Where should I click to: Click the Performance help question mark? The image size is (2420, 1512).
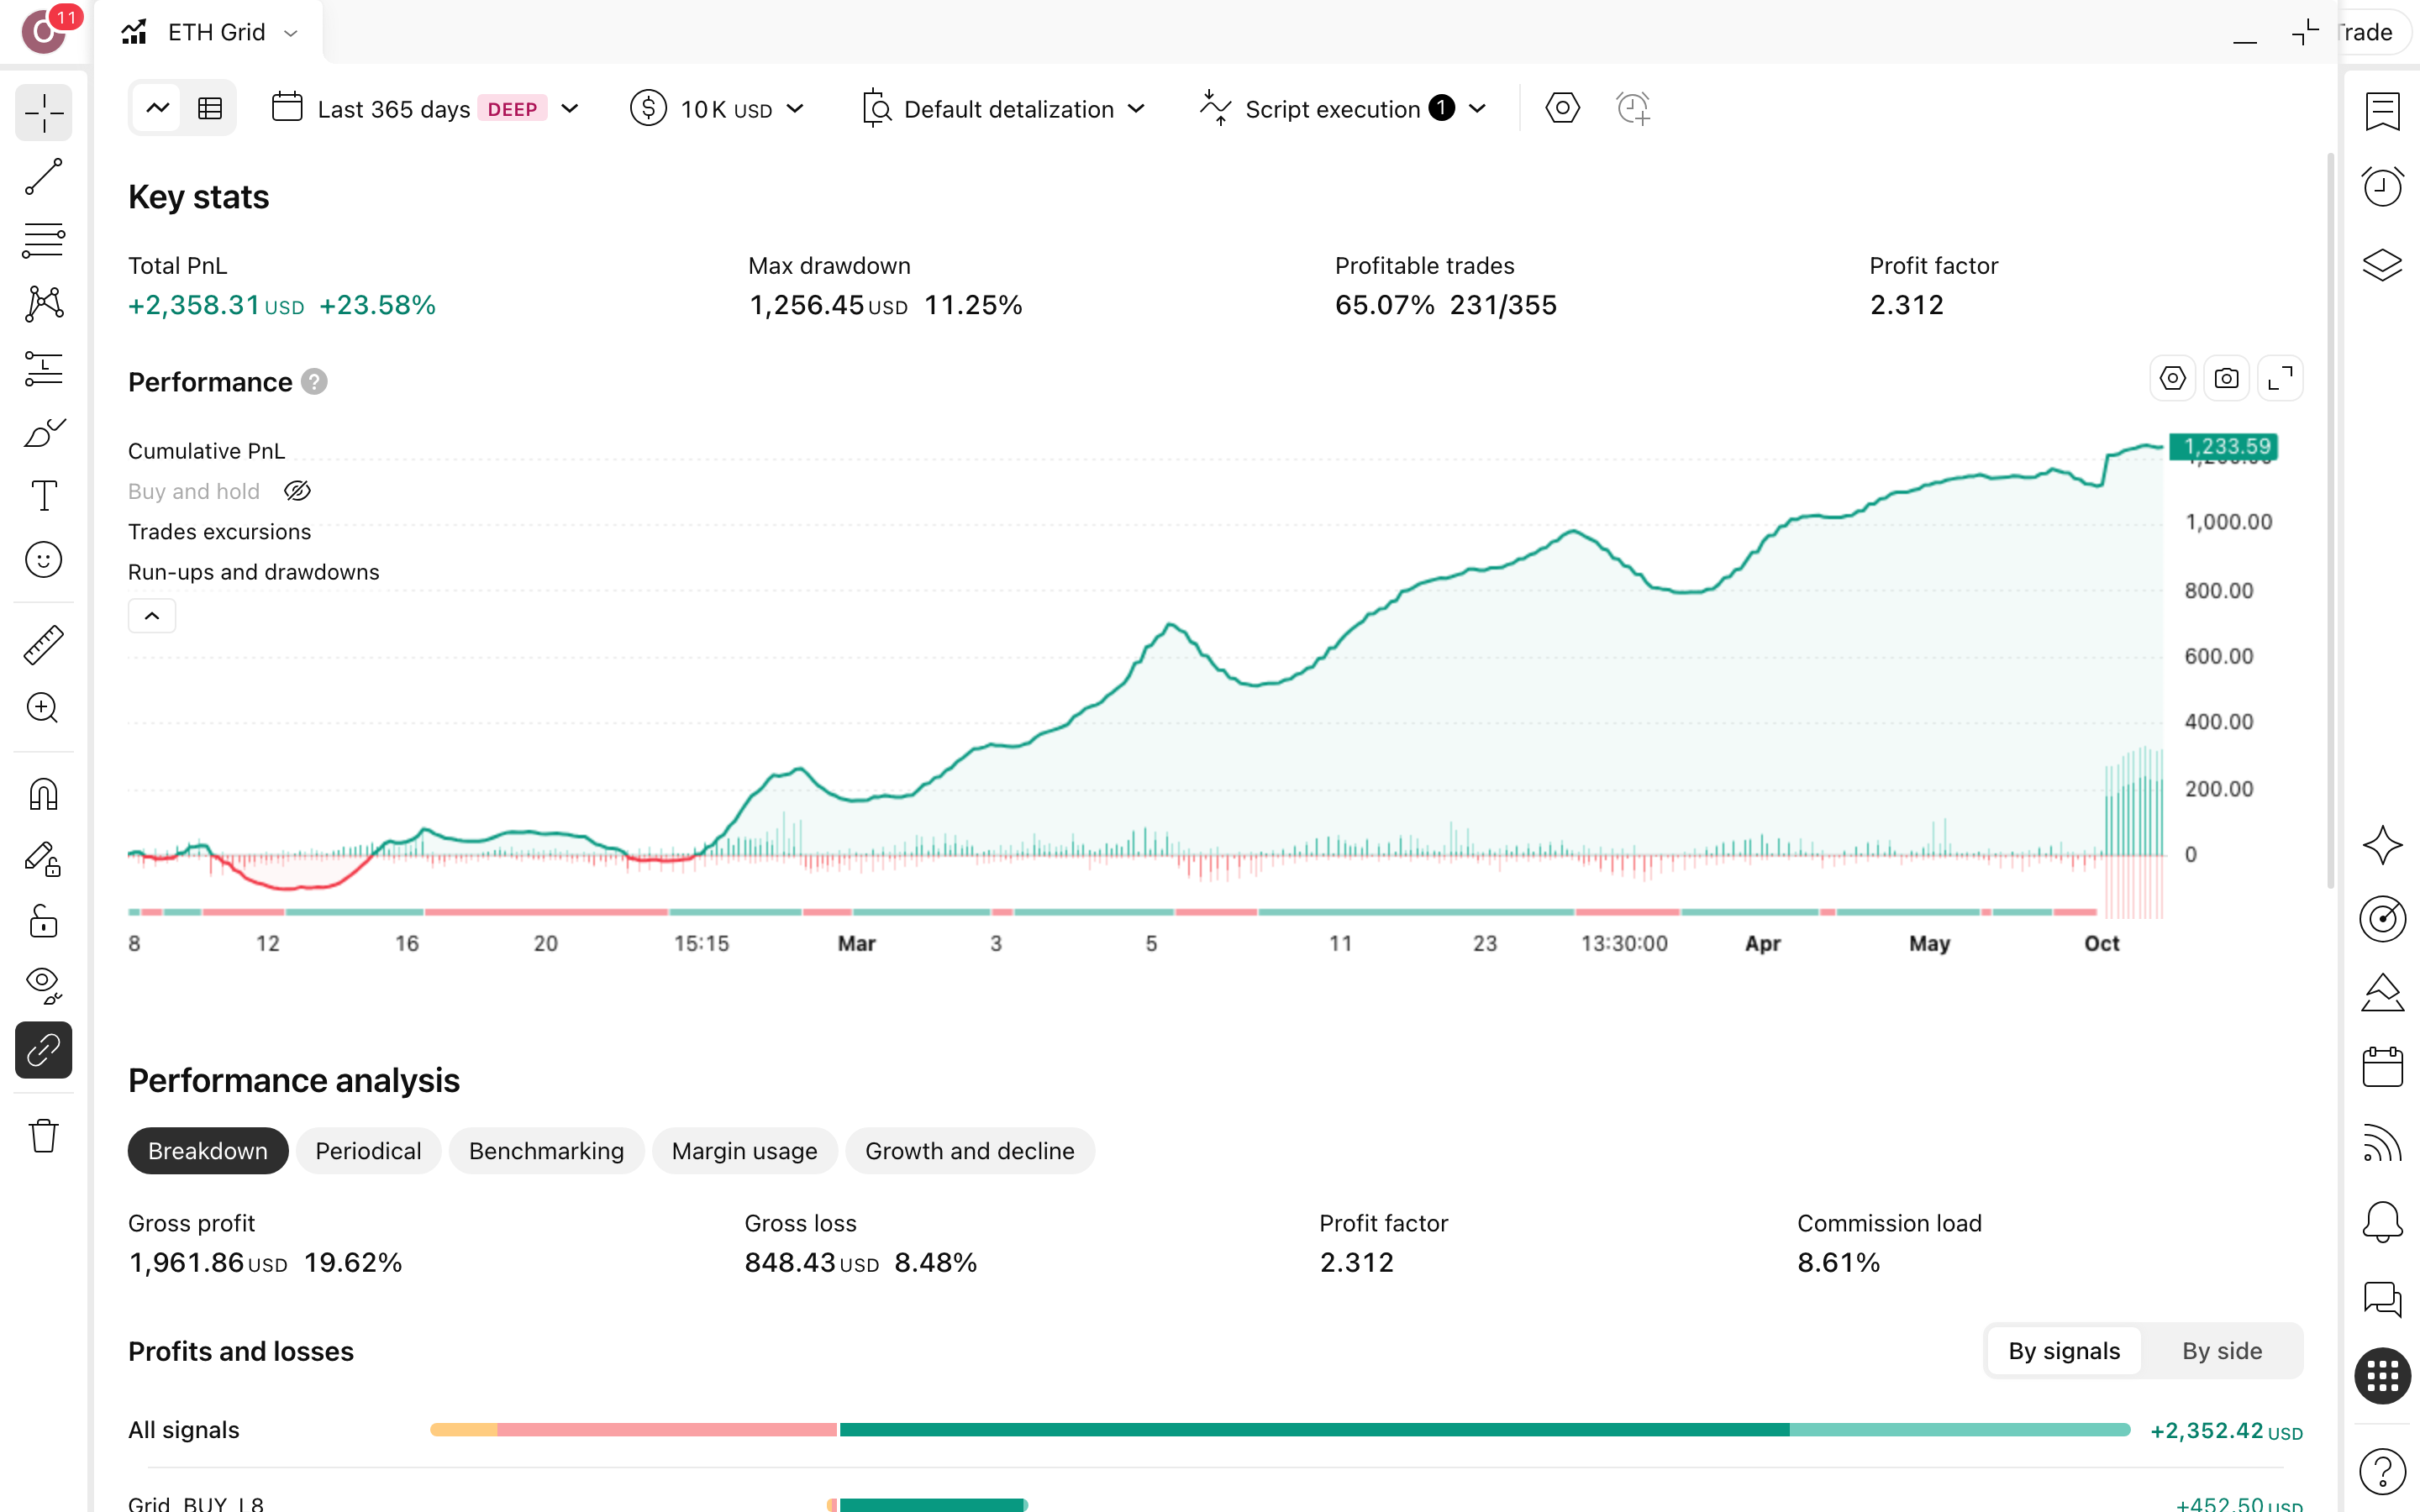pyautogui.click(x=314, y=382)
